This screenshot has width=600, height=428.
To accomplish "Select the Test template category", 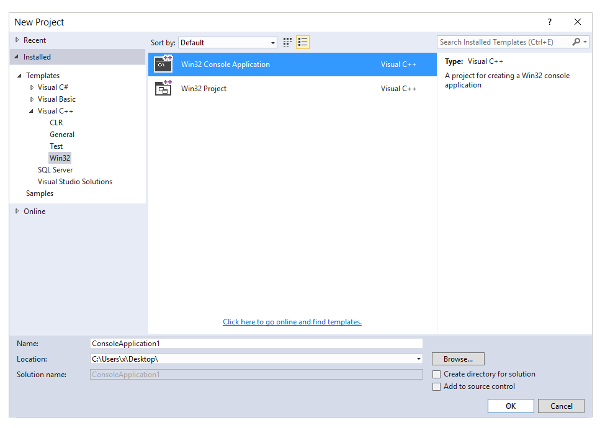I will (56, 146).
